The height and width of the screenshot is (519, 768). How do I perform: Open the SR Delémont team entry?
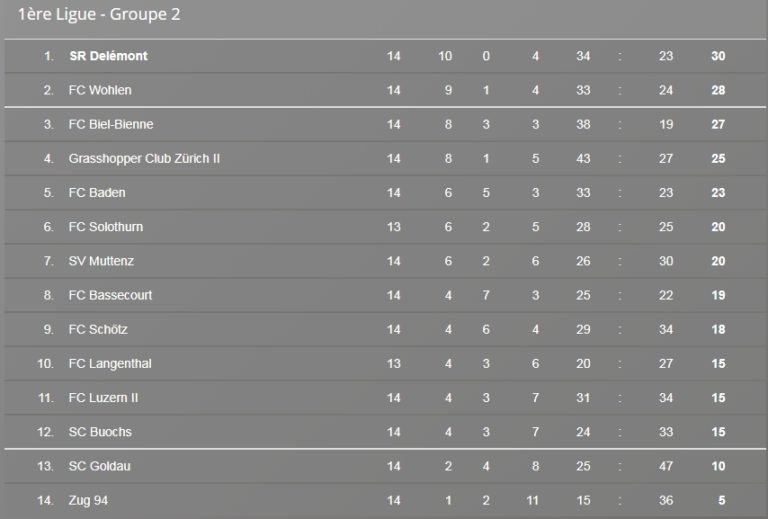point(108,56)
